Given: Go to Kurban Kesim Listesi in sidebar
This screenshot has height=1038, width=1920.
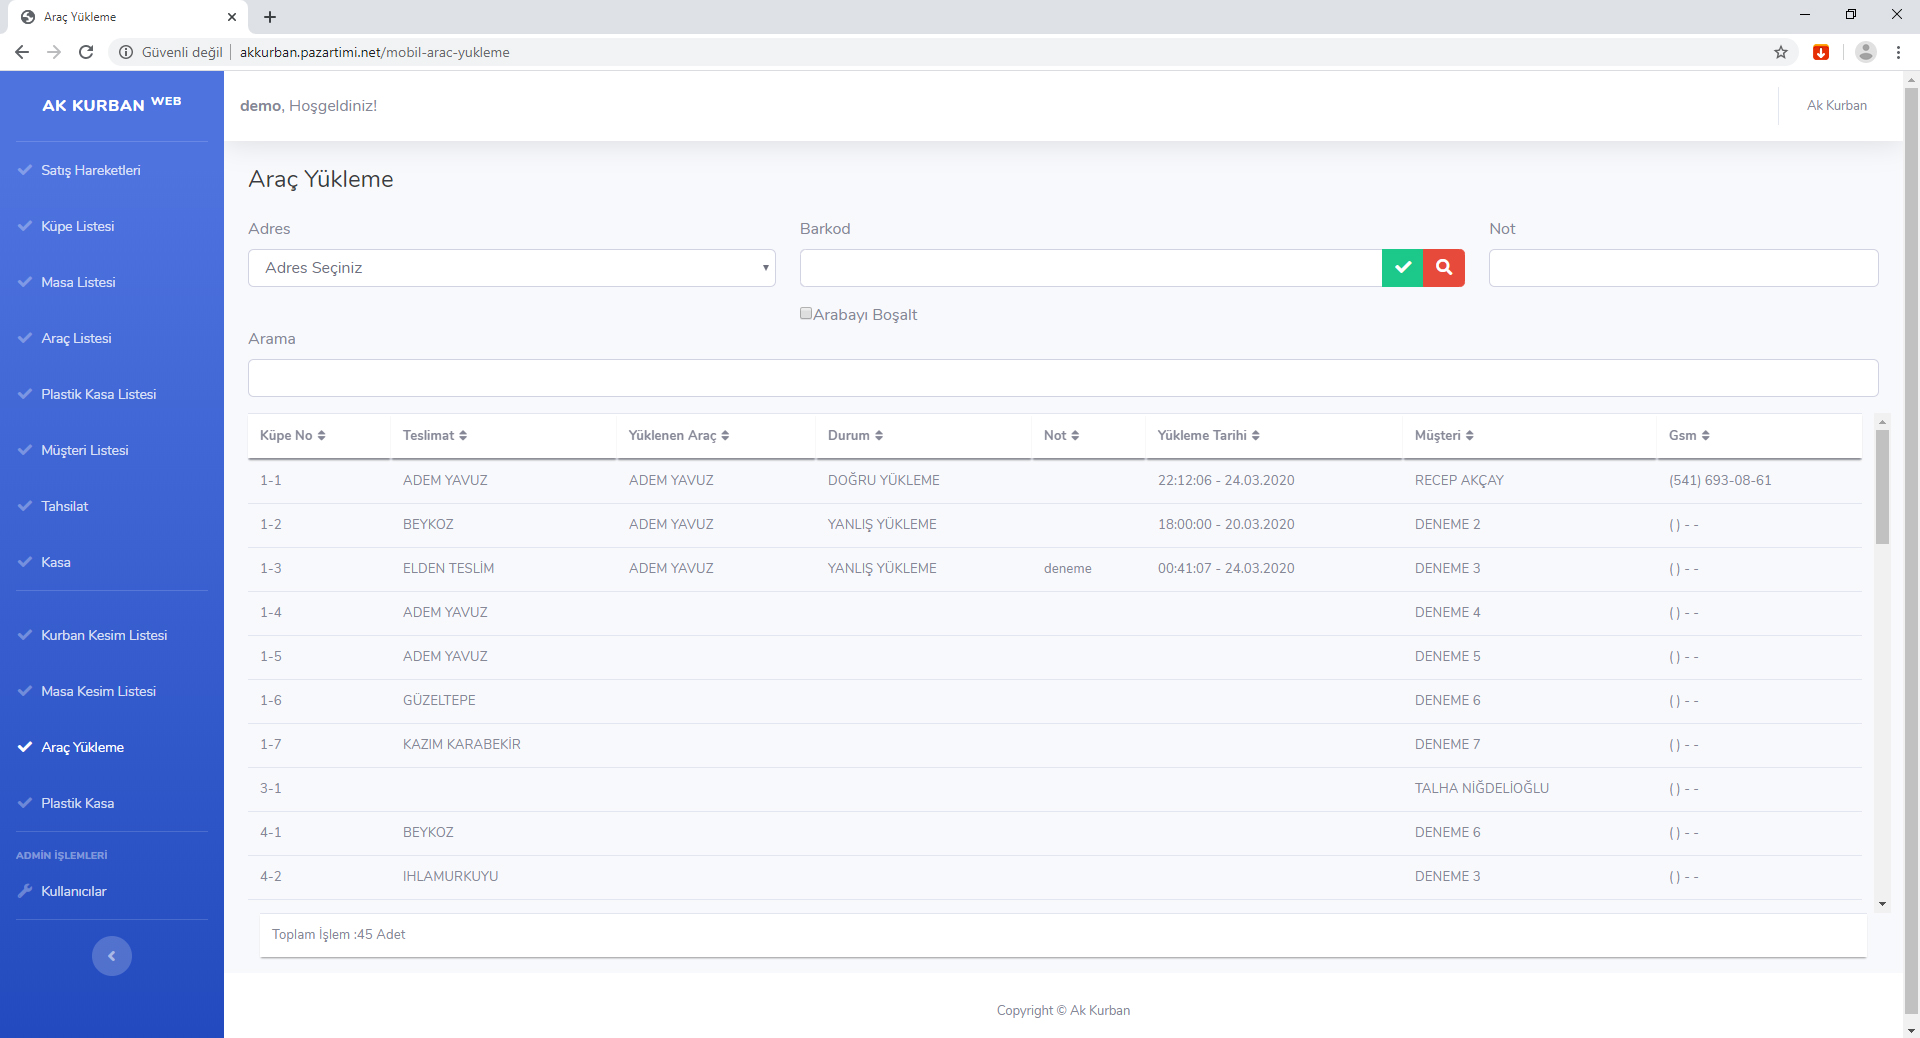Looking at the screenshot, I should [x=104, y=635].
